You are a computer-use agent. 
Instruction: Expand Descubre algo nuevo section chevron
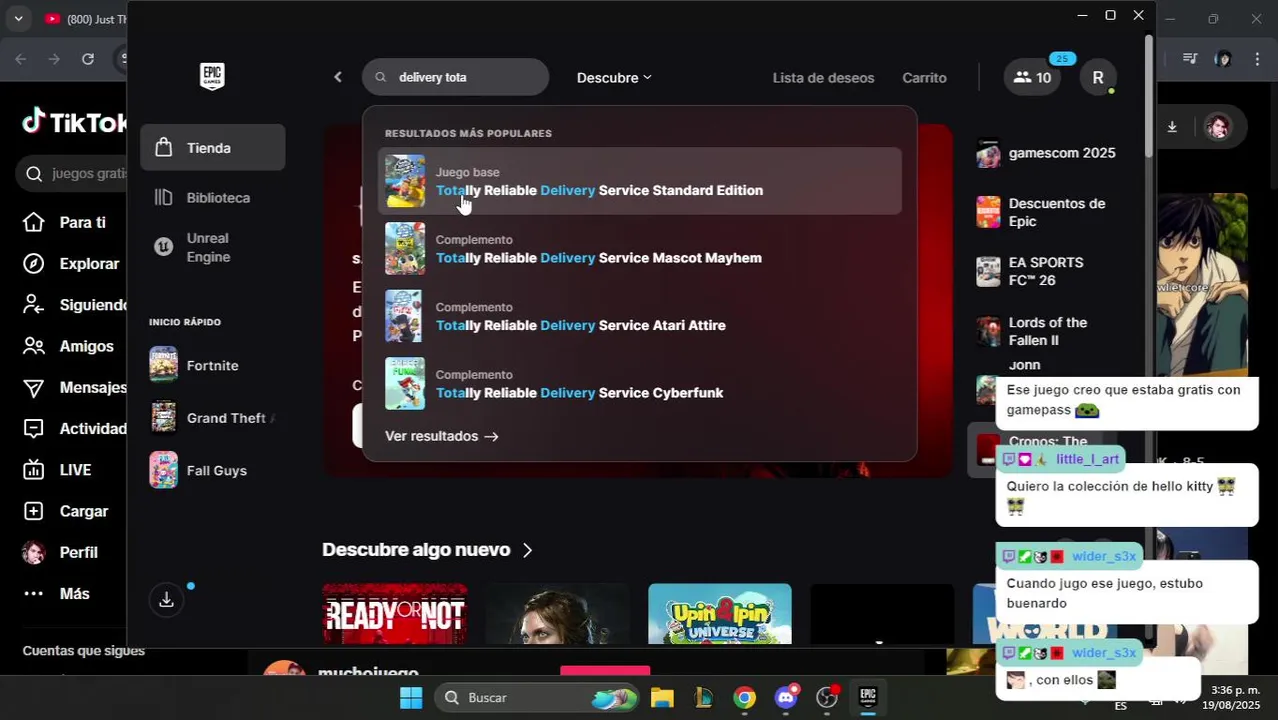pos(527,550)
